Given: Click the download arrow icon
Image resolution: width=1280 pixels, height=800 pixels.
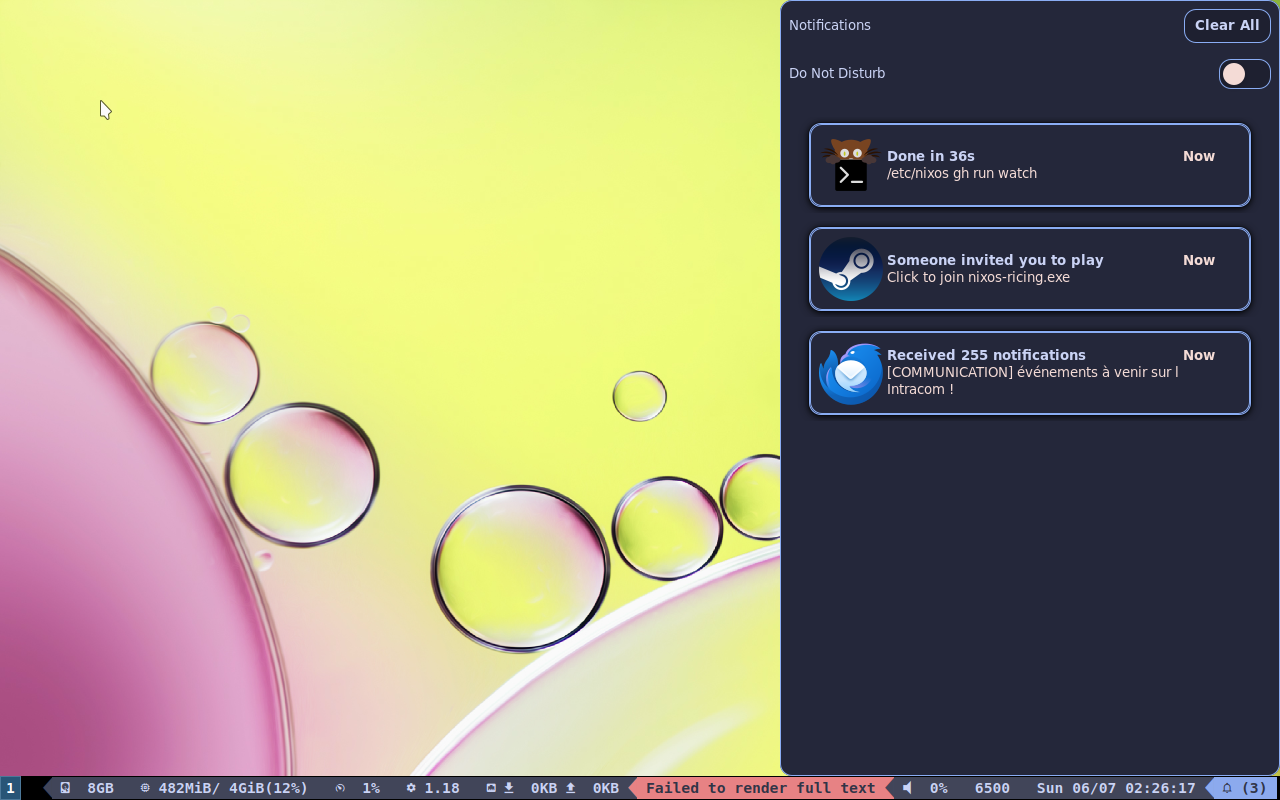Looking at the screenshot, I should pyautogui.click(x=509, y=788).
